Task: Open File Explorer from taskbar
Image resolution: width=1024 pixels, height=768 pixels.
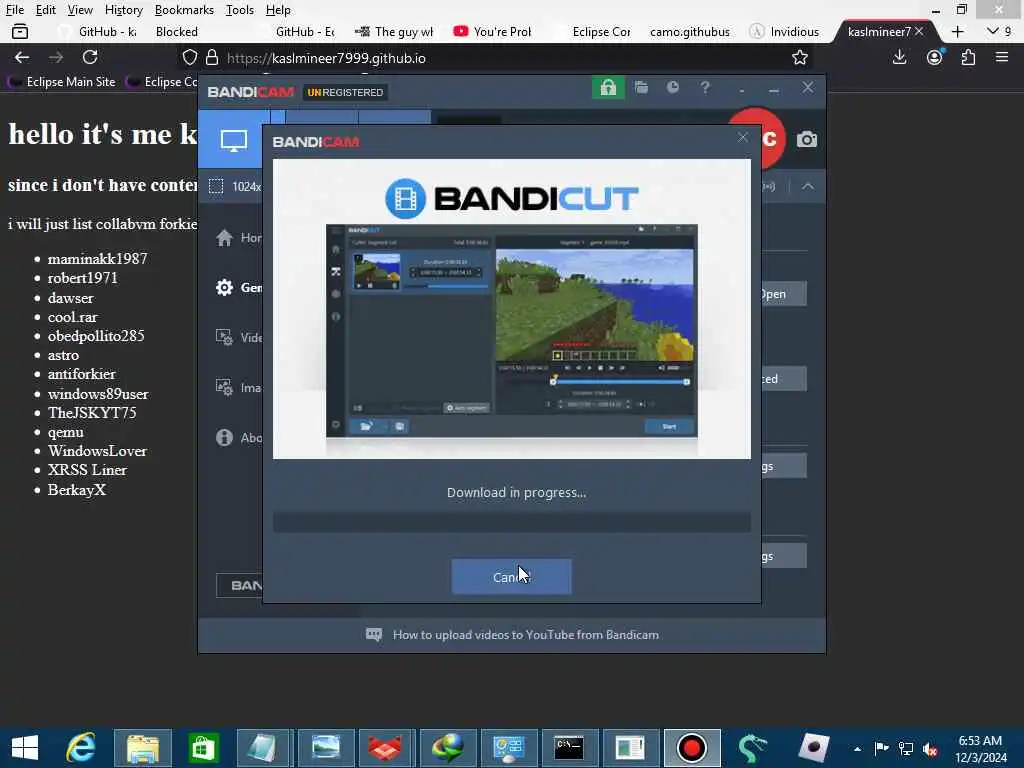Action: [142, 748]
